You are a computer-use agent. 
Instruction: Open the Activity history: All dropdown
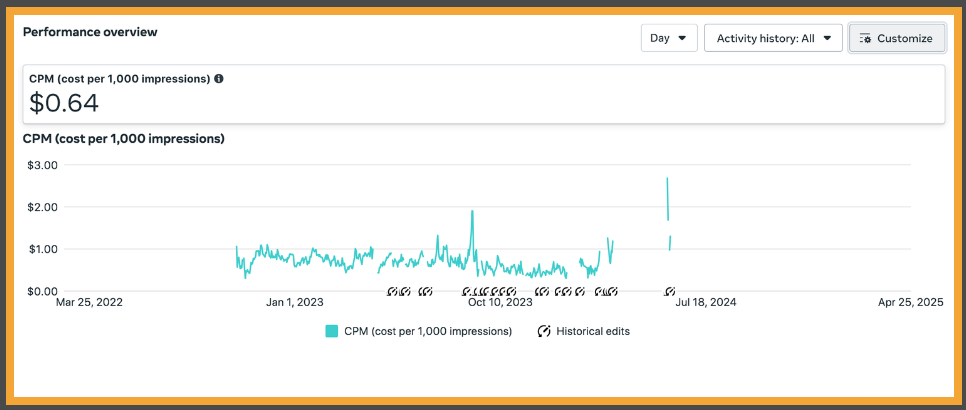(773, 38)
